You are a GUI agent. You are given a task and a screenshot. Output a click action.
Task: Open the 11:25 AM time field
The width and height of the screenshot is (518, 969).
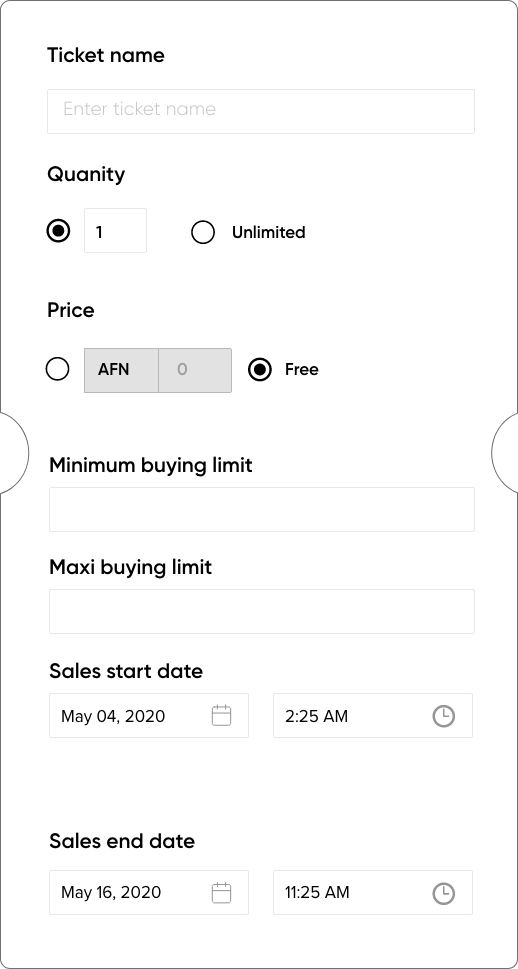click(x=373, y=892)
